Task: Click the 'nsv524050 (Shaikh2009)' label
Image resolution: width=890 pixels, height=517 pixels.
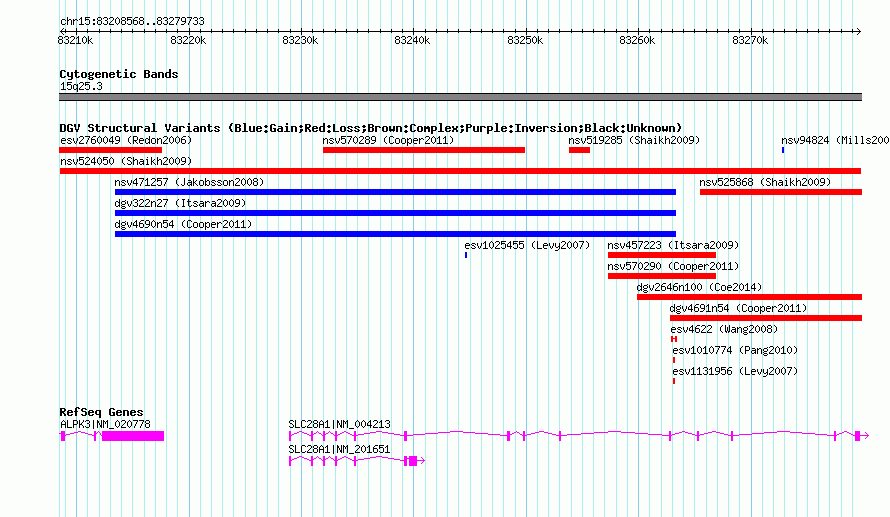Action: pos(126,161)
